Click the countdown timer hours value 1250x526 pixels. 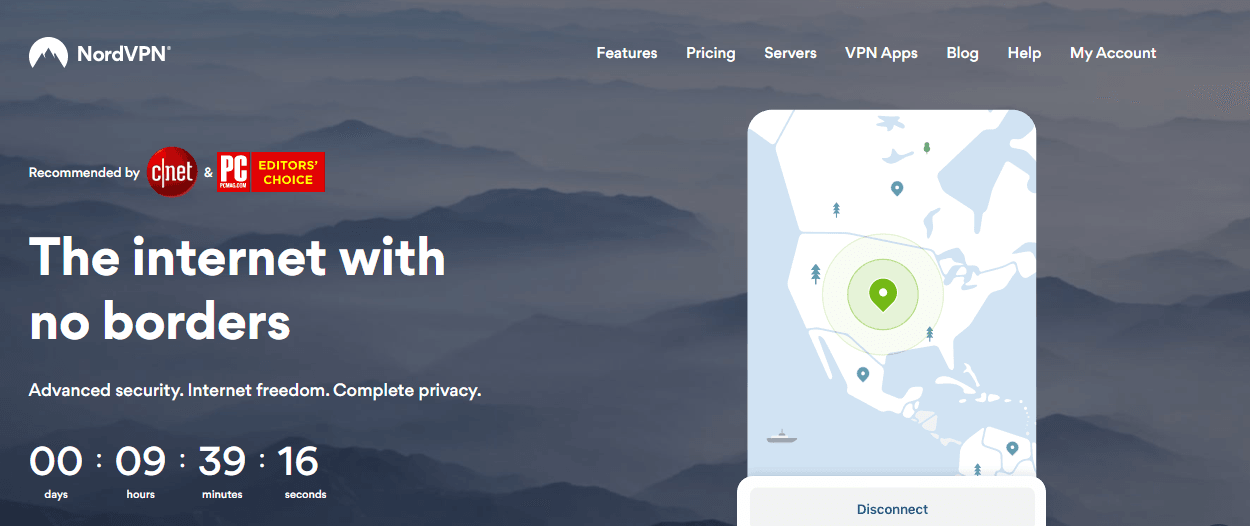coord(140,461)
